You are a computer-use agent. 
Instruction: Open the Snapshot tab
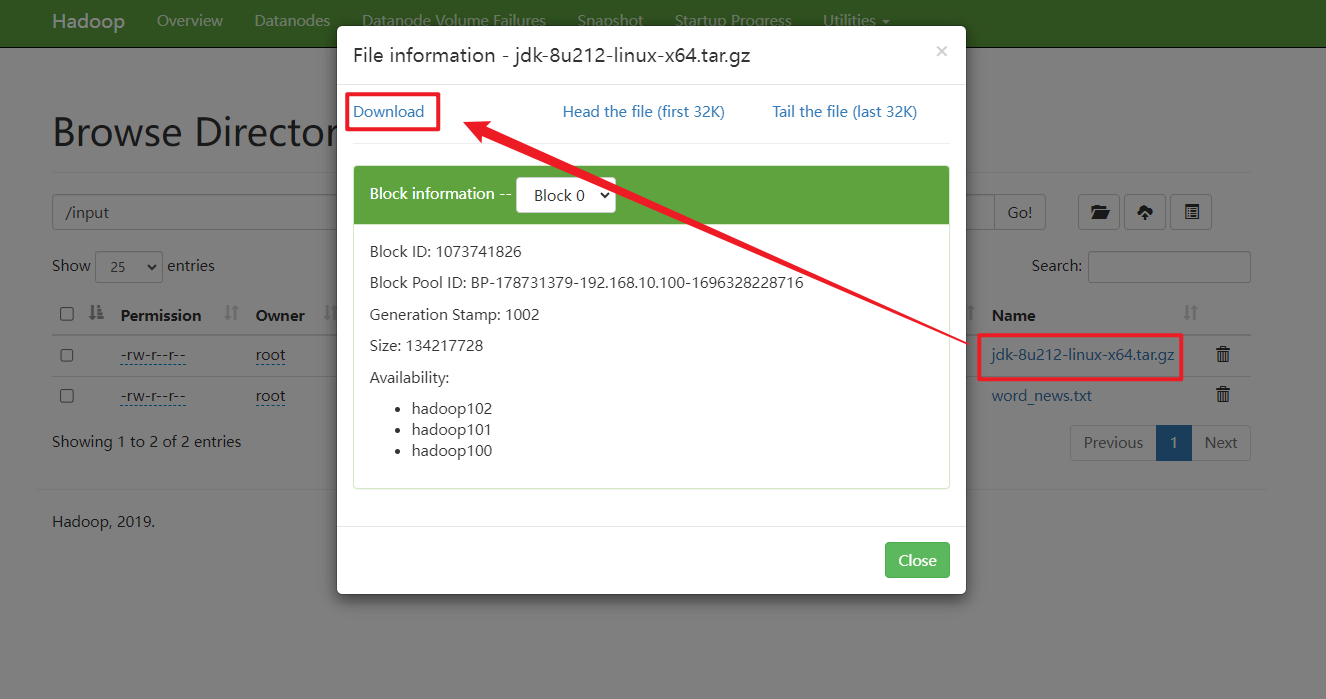pos(610,20)
